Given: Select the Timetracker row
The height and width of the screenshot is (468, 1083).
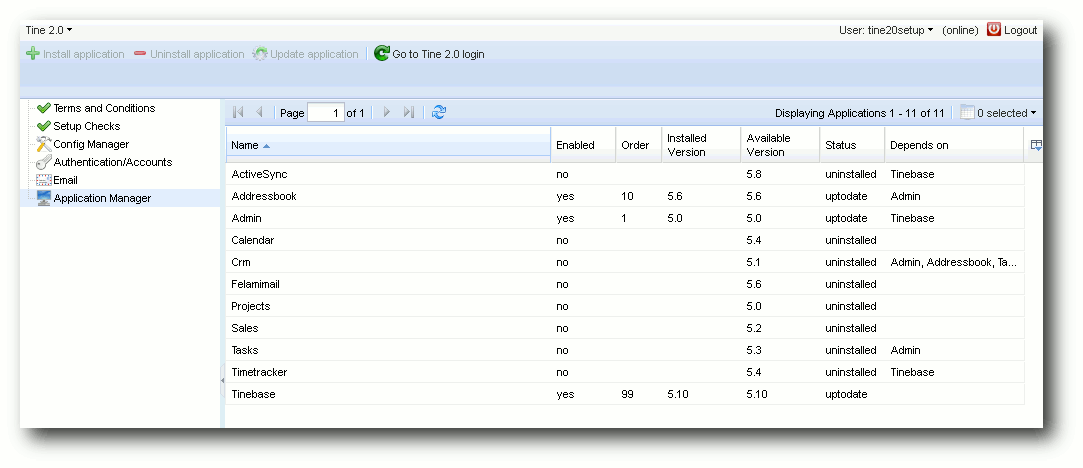Looking at the screenshot, I should [x=624, y=372].
